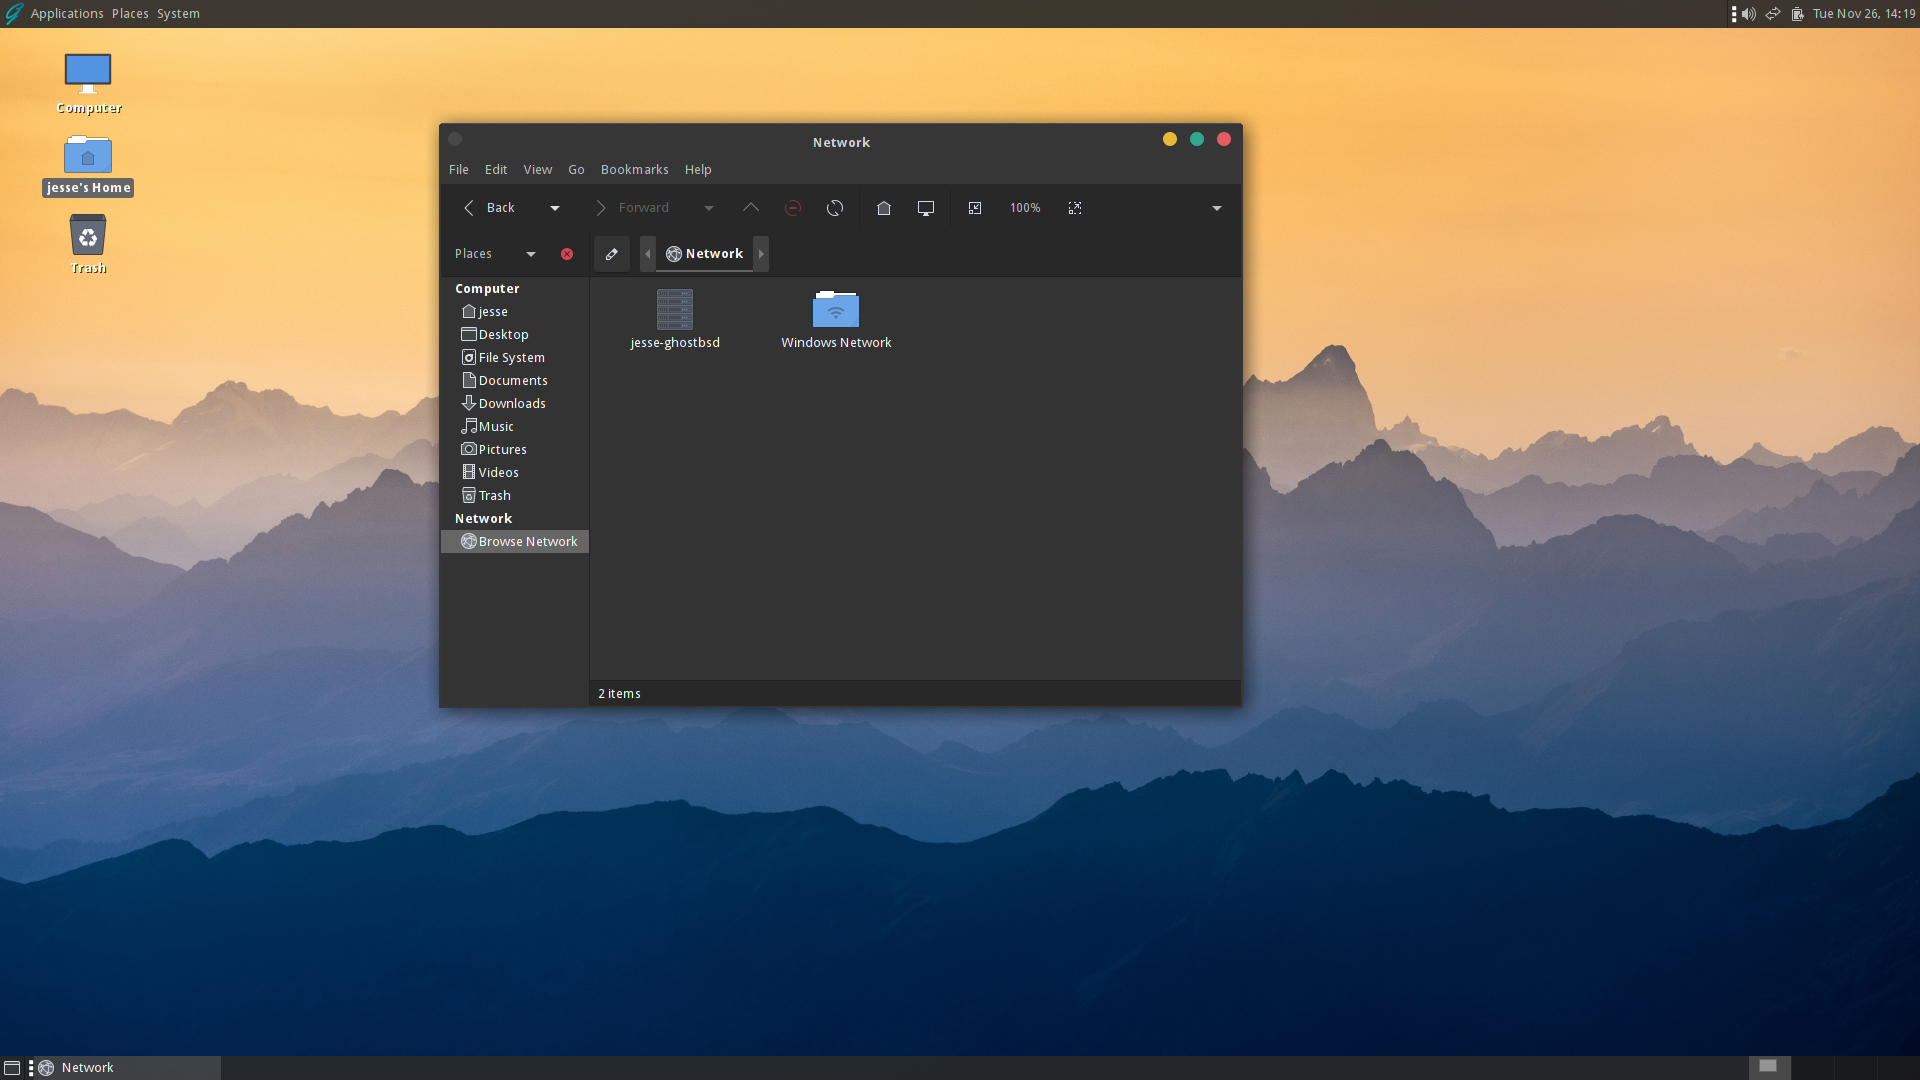Open the View menu
This screenshot has height=1080, width=1920.
538,170
